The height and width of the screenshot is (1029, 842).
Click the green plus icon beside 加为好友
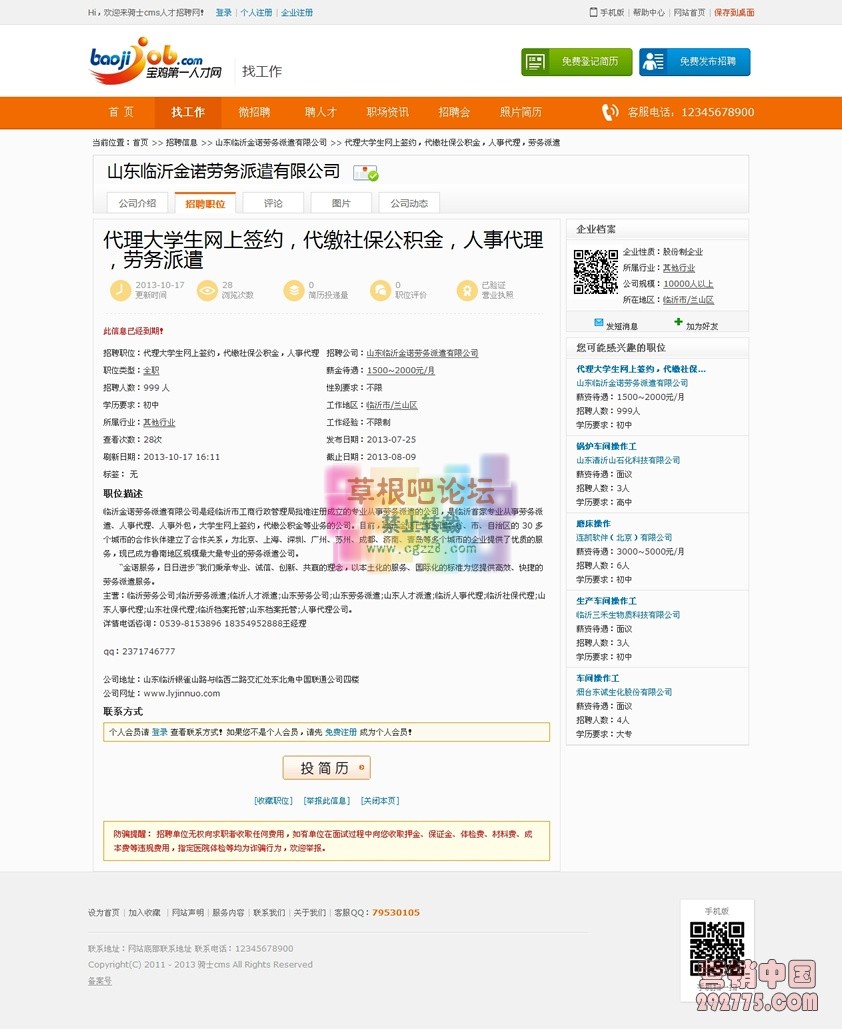(x=678, y=322)
